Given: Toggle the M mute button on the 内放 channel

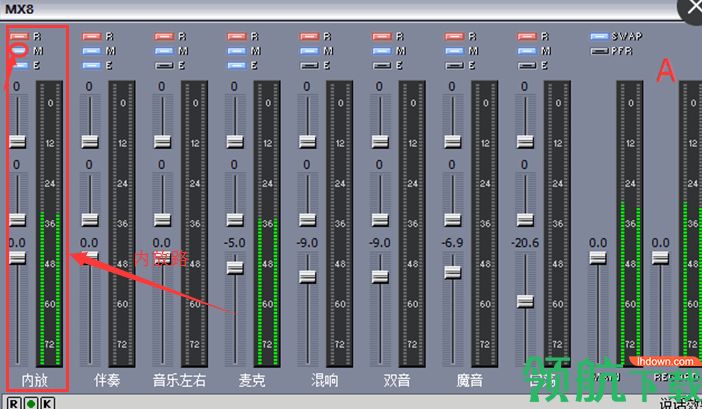Looking at the screenshot, I should (19, 51).
